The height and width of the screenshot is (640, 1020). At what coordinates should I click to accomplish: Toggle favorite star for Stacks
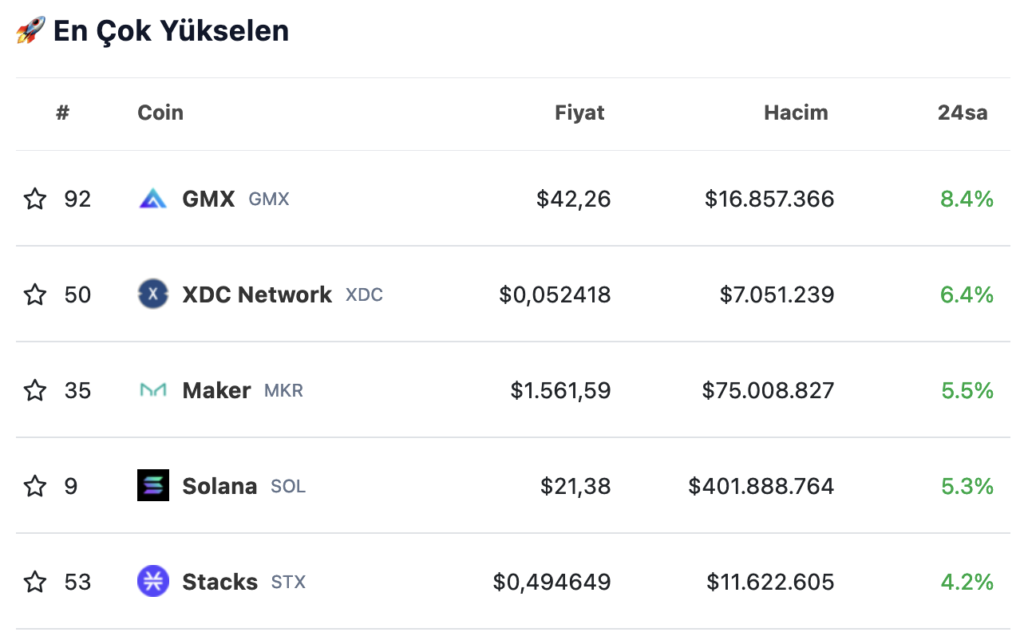[35, 581]
